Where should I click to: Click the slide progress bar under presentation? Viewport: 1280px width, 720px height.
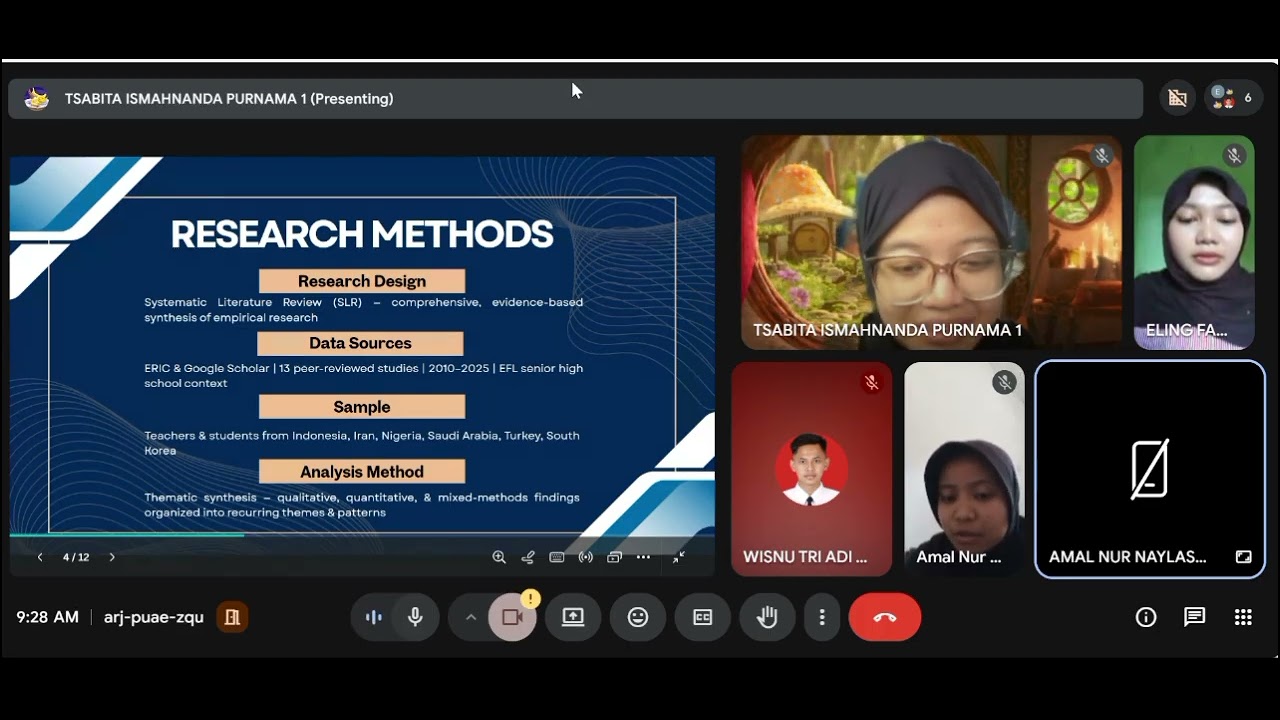tap(362, 535)
